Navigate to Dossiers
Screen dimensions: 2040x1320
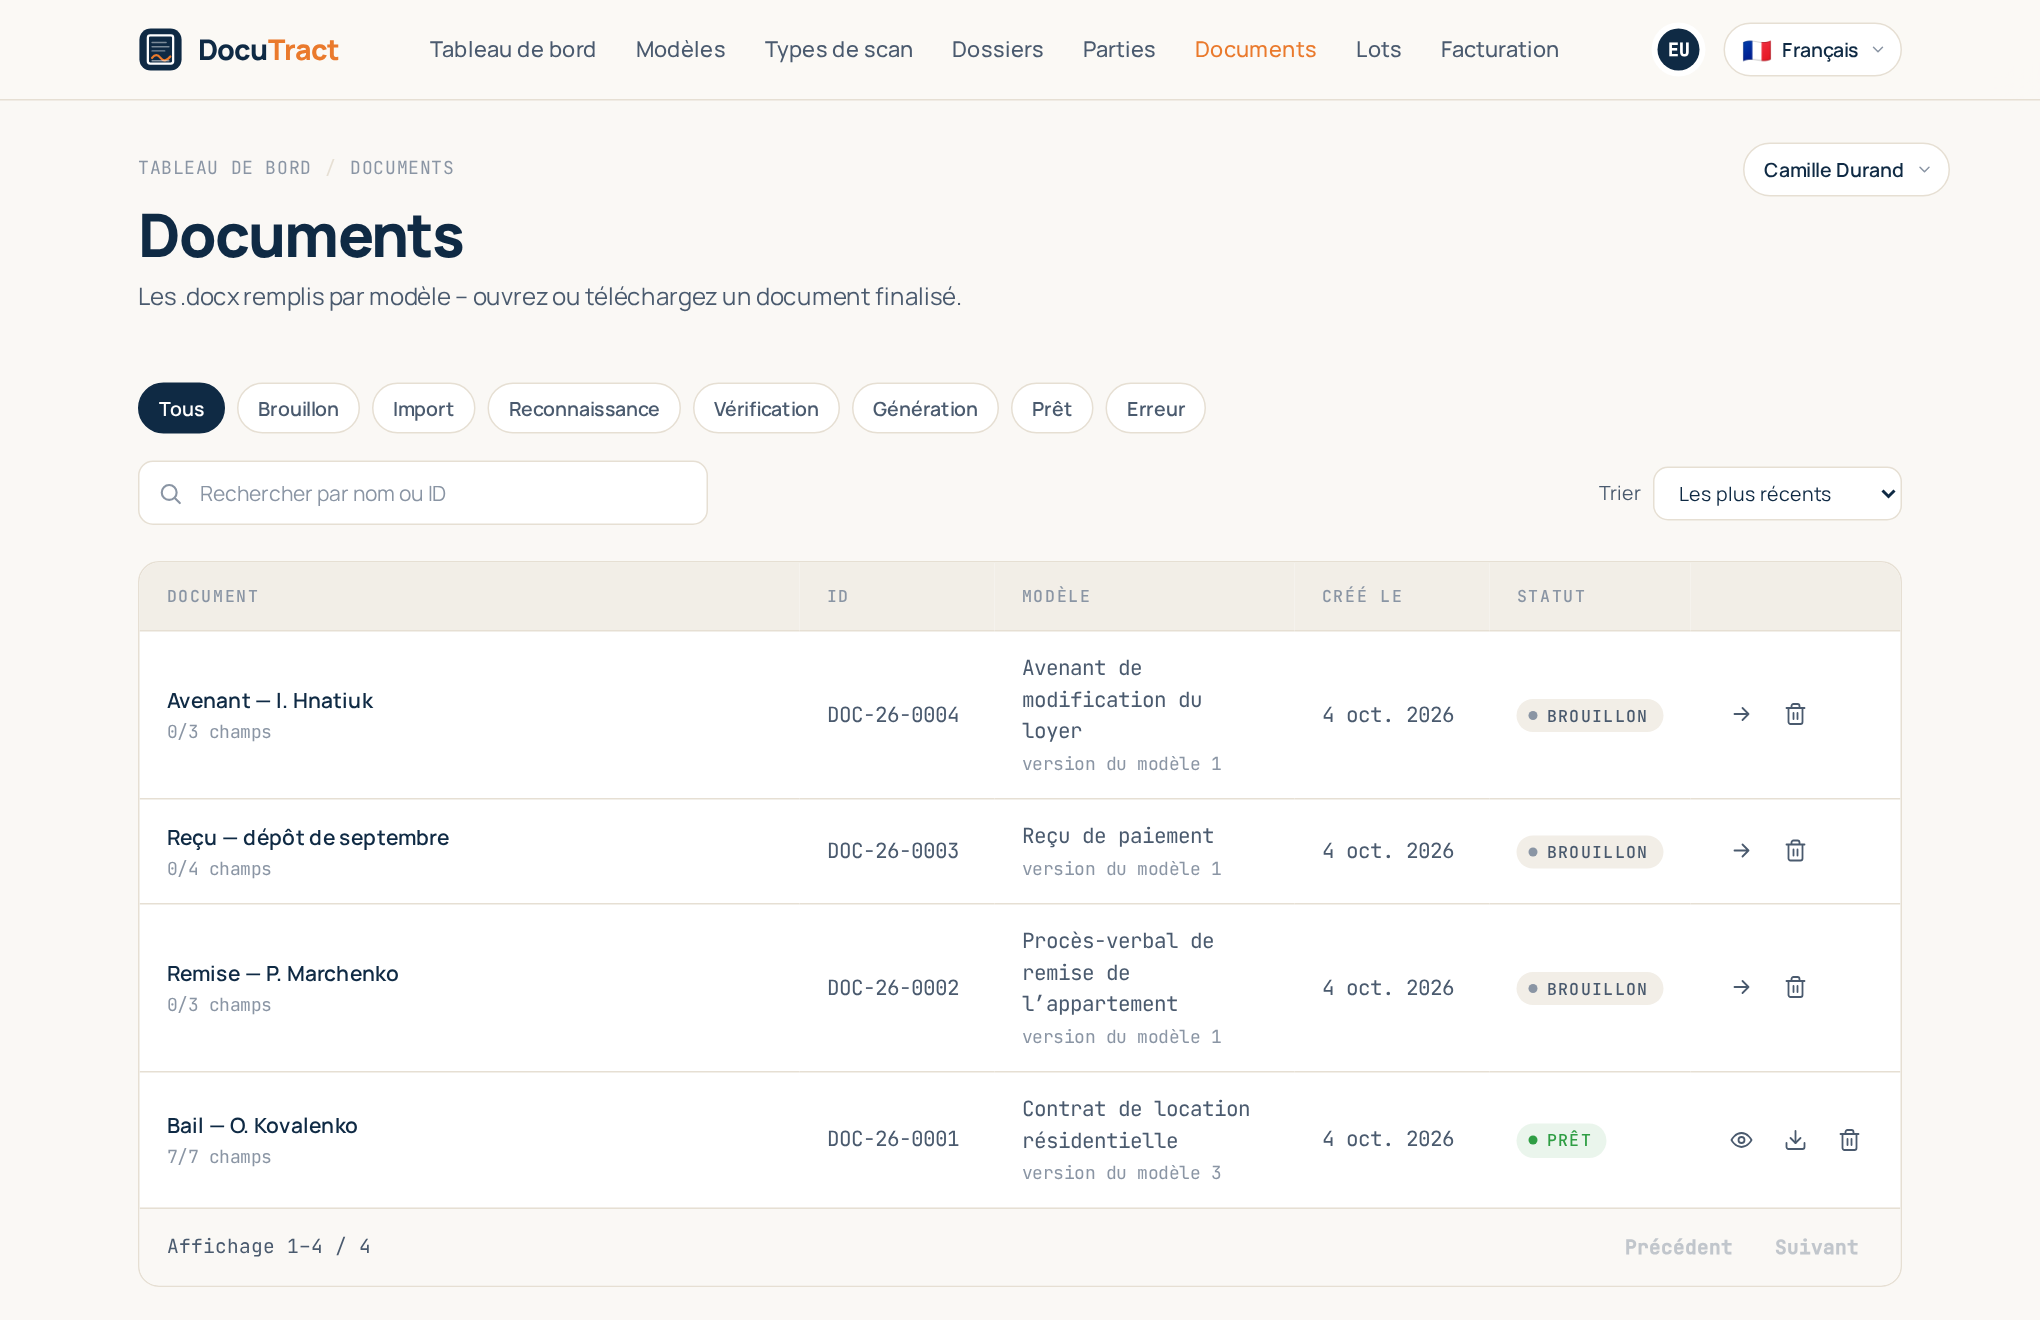(x=997, y=49)
